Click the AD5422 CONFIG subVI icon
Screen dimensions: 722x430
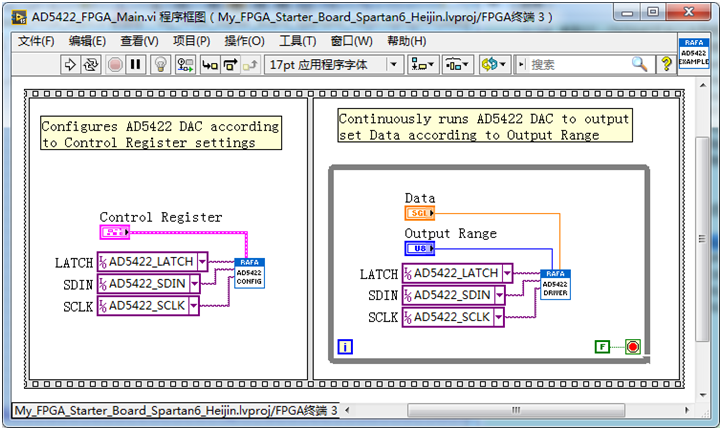pos(249,273)
